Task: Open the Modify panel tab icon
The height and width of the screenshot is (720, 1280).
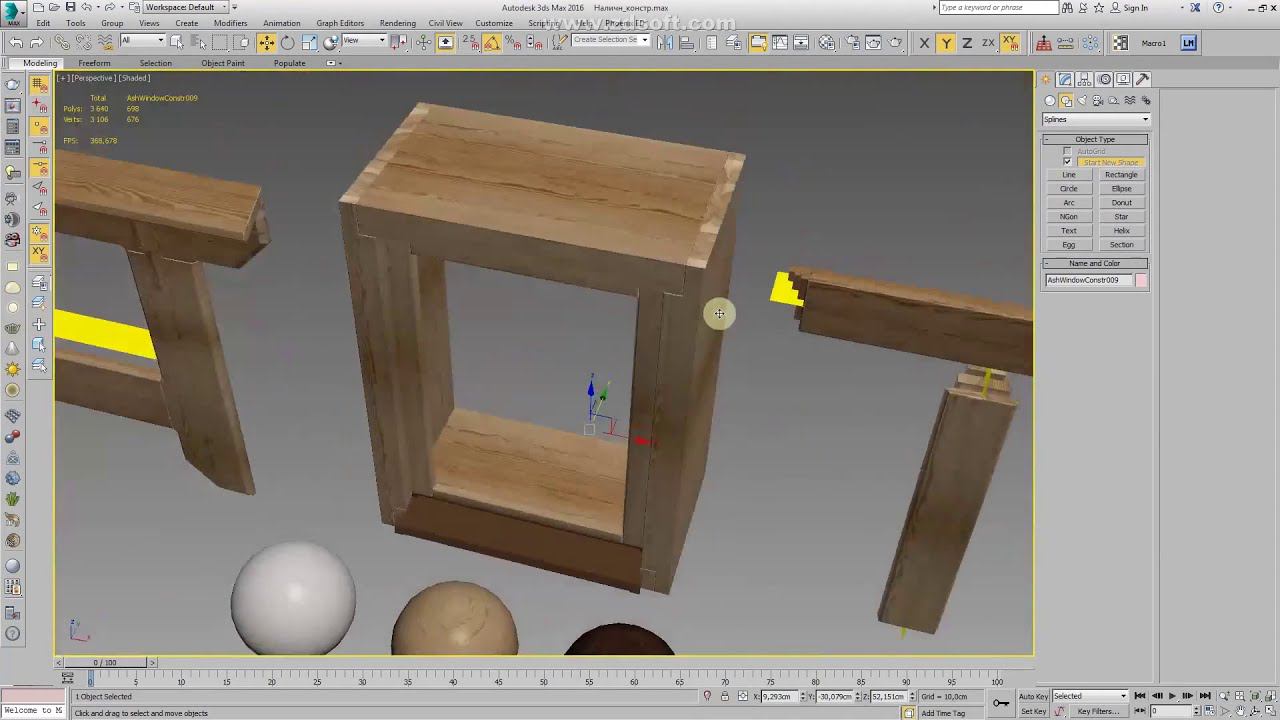Action: [1065, 79]
